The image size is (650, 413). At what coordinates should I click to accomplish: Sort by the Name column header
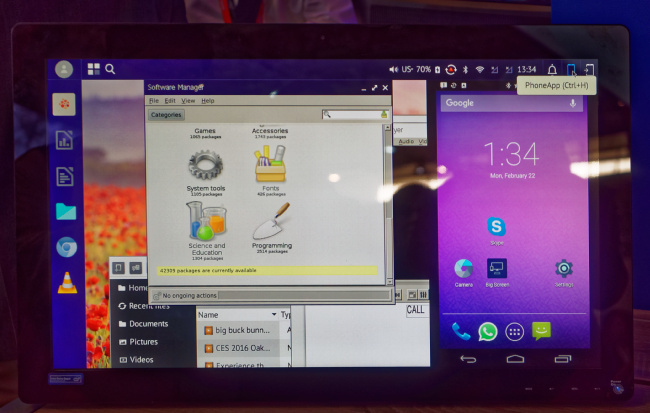238,315
